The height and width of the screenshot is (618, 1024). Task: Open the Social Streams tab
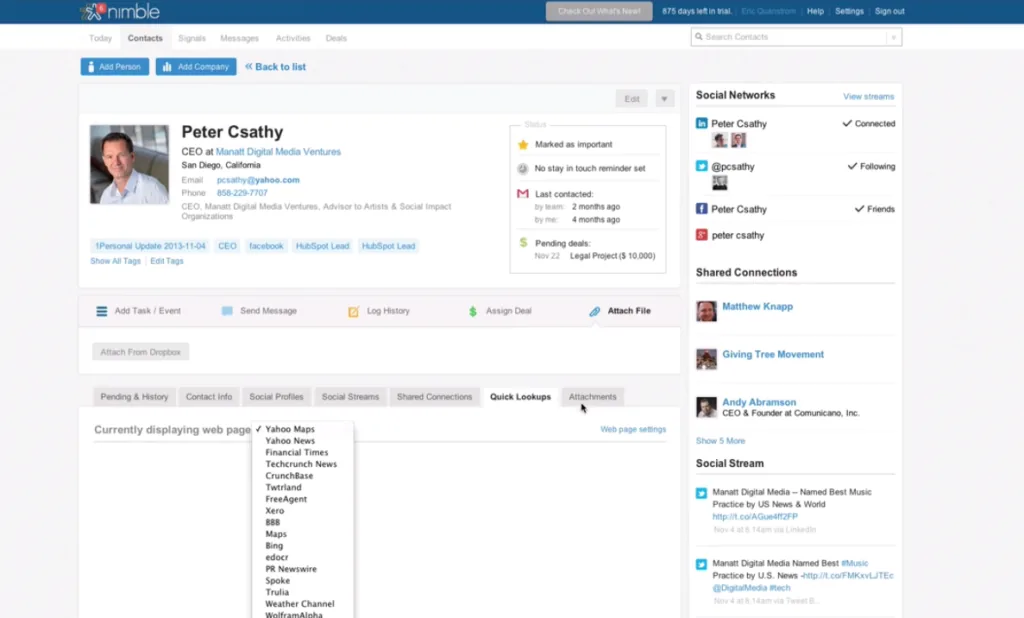point(350,397)
